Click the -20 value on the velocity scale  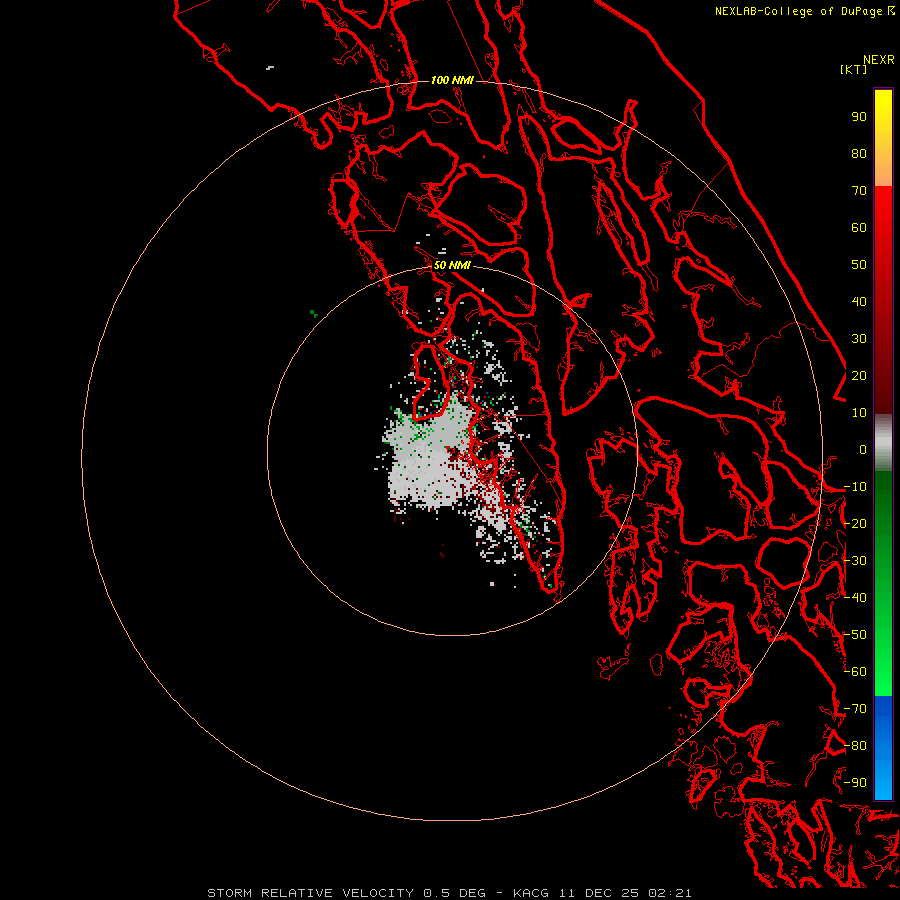pos(855,523)
